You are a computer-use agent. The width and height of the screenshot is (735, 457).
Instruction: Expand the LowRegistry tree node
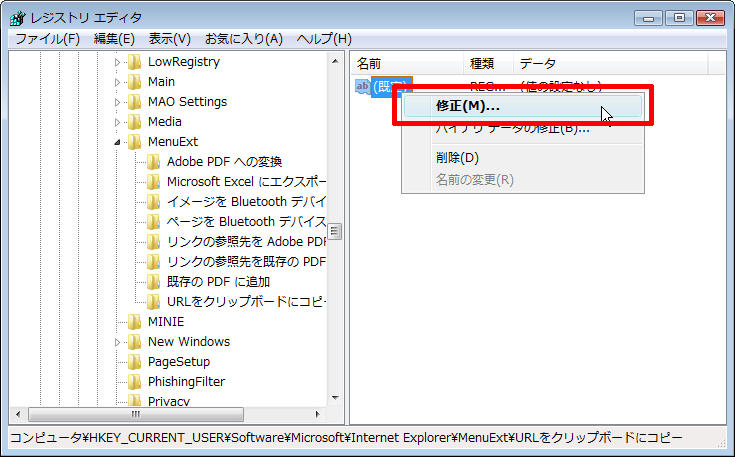coord(117,62)
